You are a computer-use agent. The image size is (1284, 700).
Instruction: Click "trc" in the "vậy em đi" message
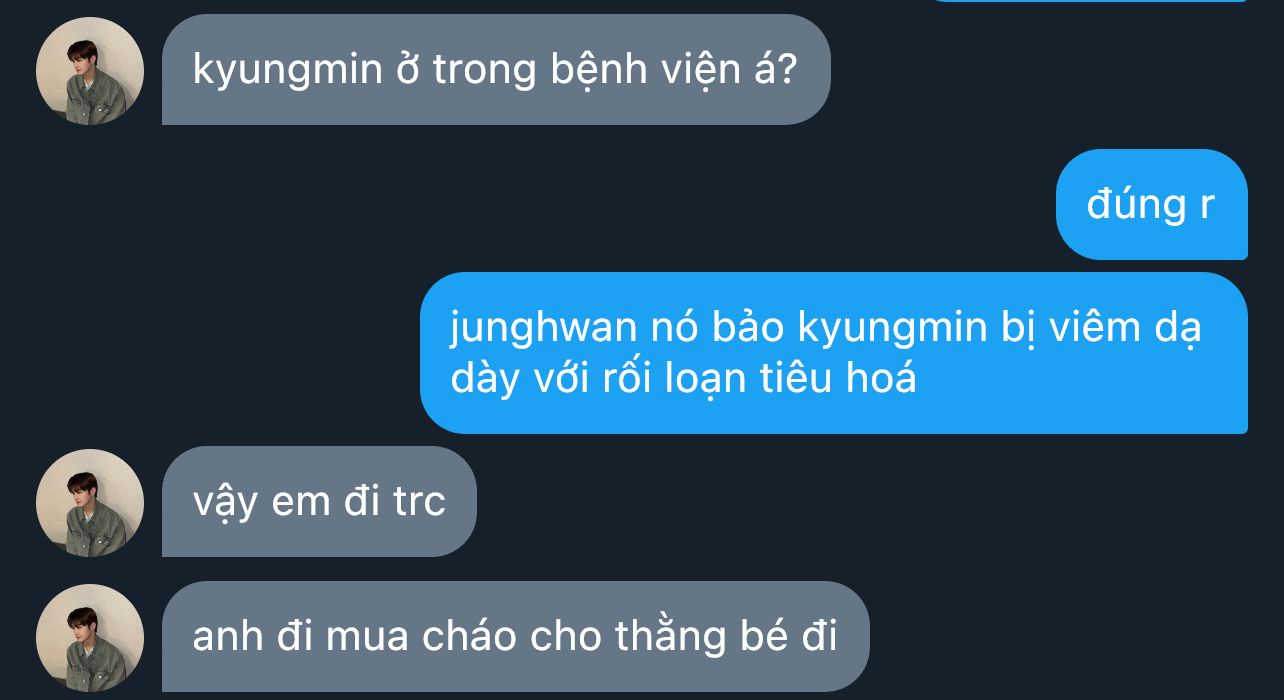point(419,503)
